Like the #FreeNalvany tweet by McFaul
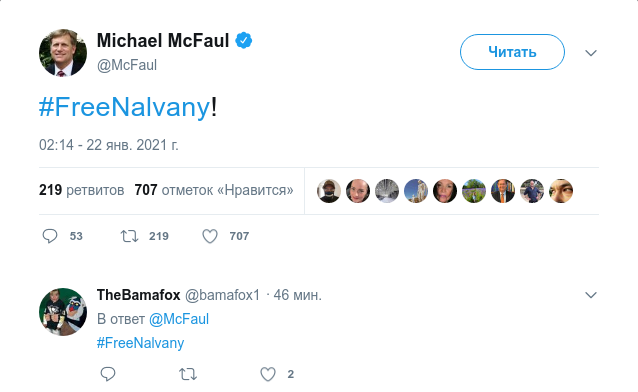This screenshot has width=638, height=392. (x=210, y=236)
